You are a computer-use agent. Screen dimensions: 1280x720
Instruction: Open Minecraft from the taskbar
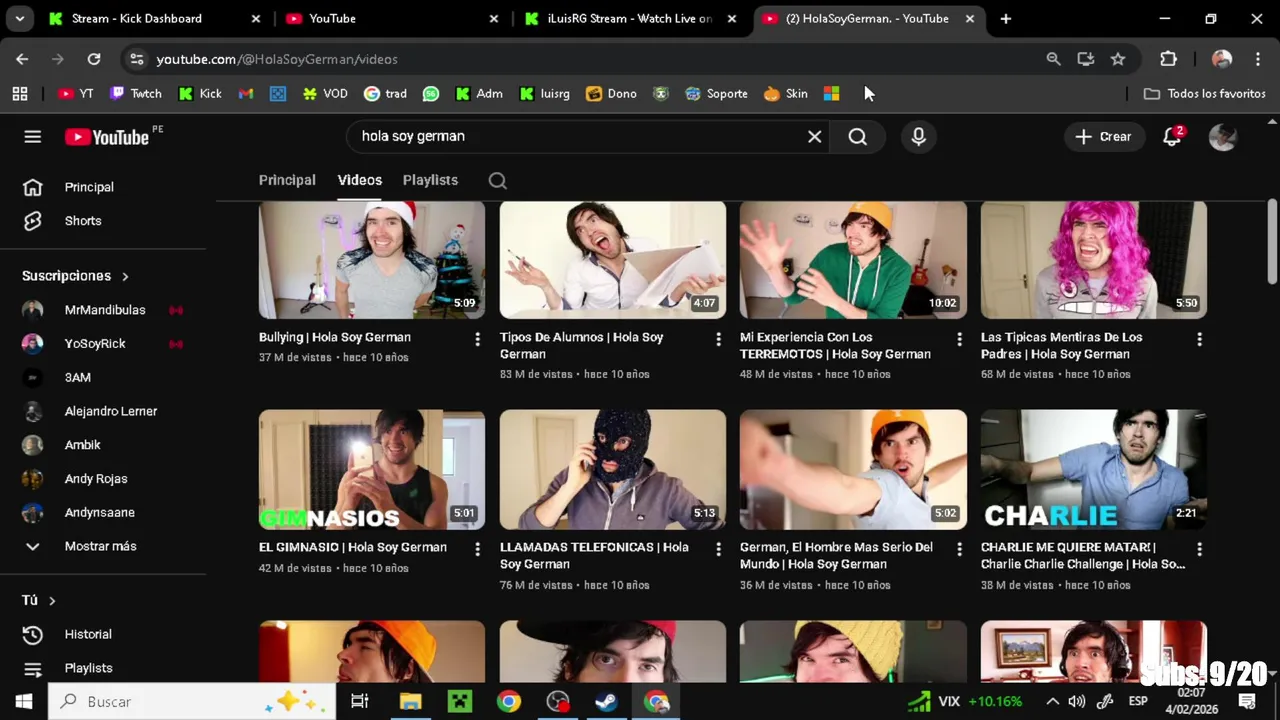(x=459, y=701)
